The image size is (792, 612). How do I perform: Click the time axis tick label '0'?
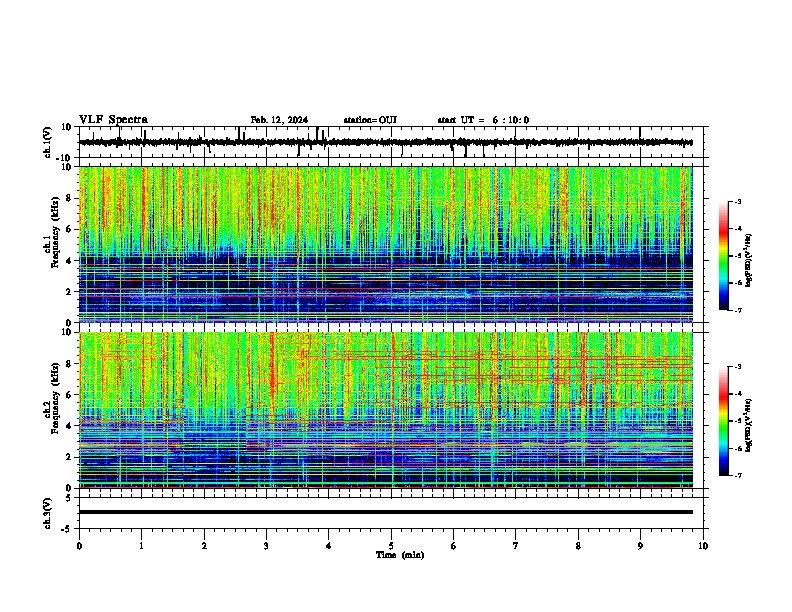pyautogui.click(x=79, y=546)
